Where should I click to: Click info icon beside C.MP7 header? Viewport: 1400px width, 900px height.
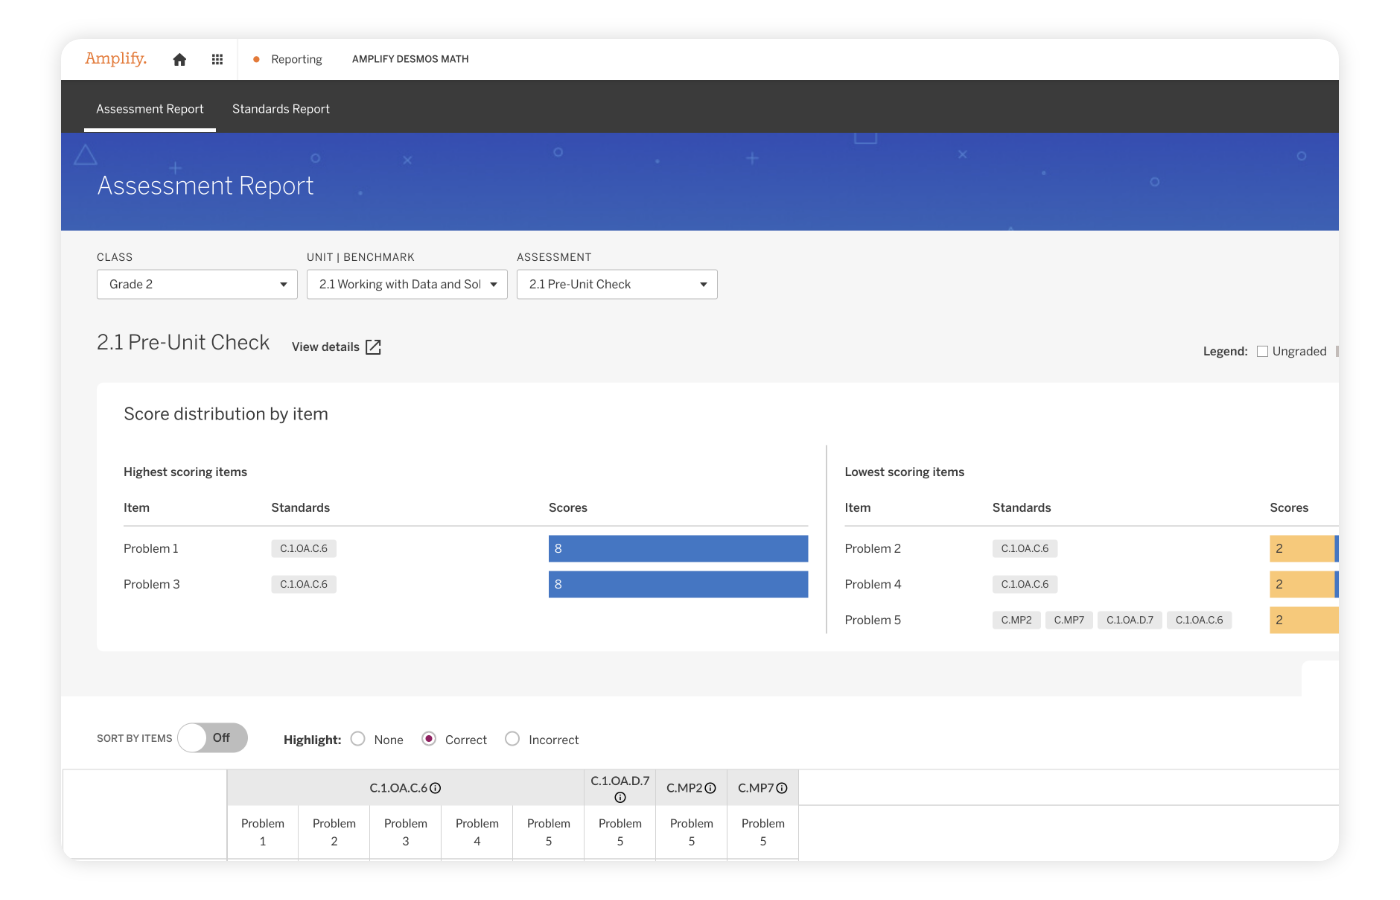point(782,788)
